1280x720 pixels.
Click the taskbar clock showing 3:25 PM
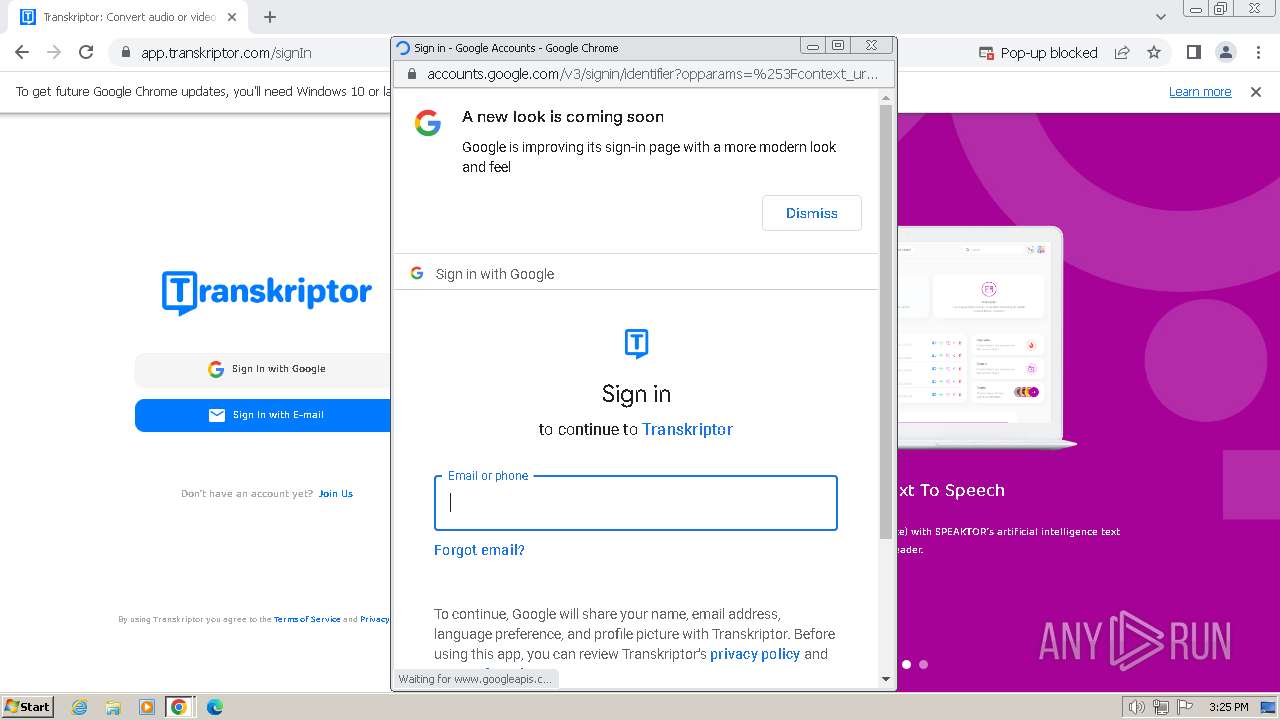point(1228,707)
